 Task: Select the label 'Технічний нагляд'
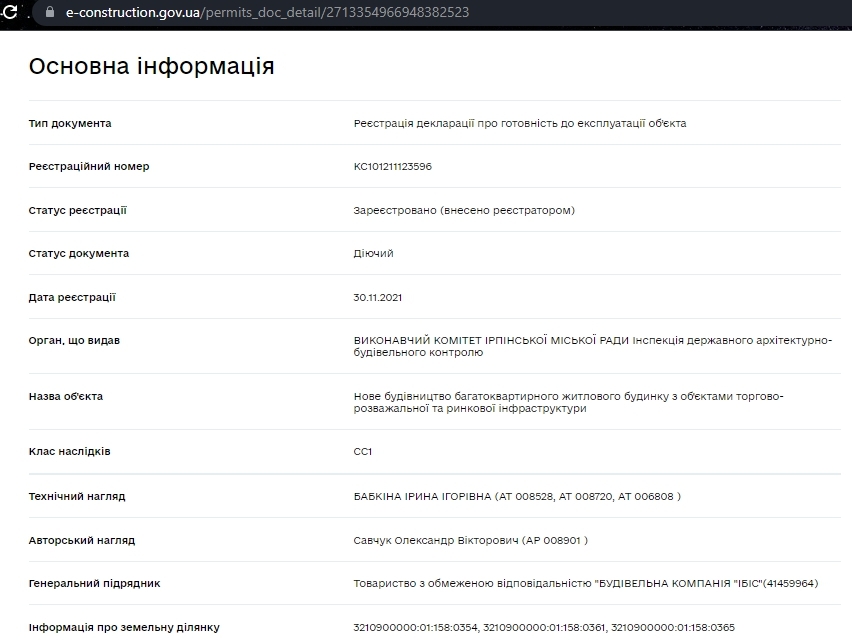click(77, 496)
